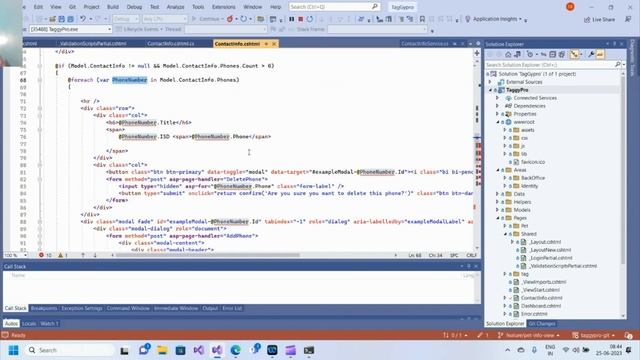Click the Terminal taskbar icon

[309, 350]
